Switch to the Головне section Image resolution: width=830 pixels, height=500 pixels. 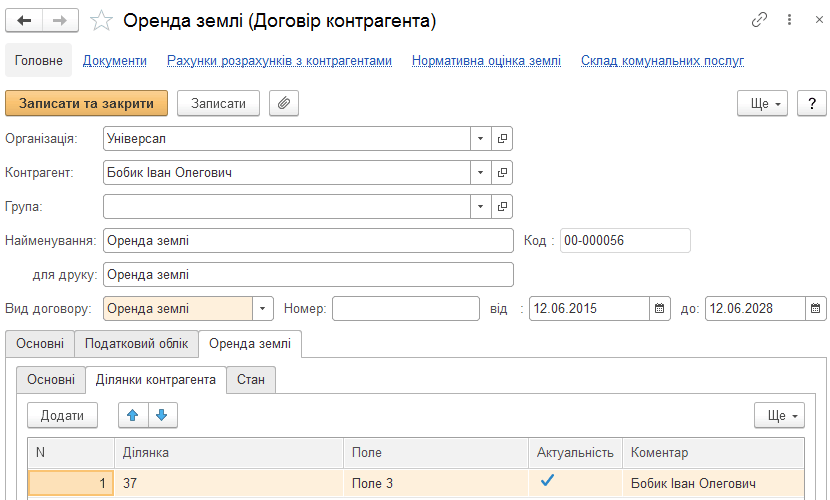pos(39,60)
